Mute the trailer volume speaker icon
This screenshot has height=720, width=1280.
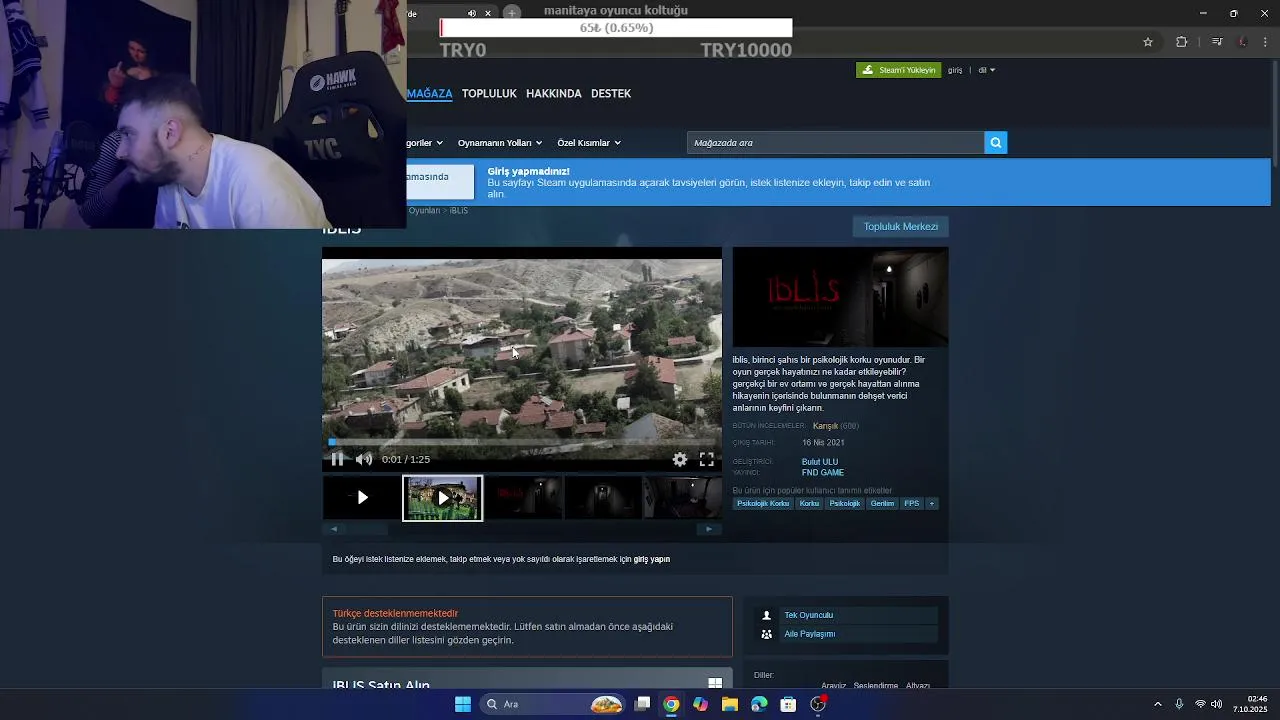point(364,459)
